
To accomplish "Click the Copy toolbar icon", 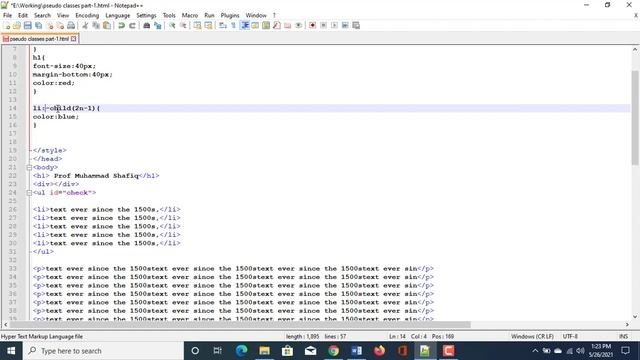I will pyautogui.click(x=96, y=25).
